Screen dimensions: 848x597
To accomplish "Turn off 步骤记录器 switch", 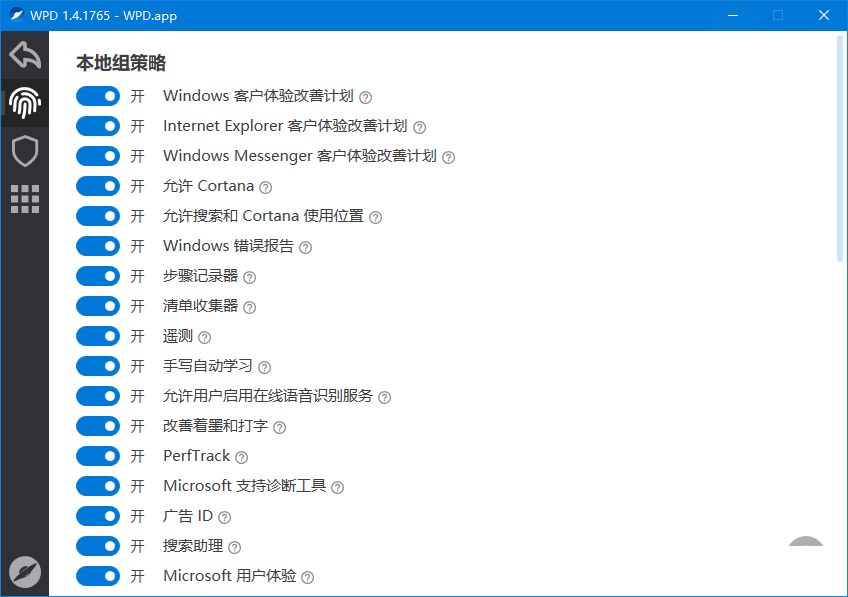I will pyautogui.click(x=98, y=276).
